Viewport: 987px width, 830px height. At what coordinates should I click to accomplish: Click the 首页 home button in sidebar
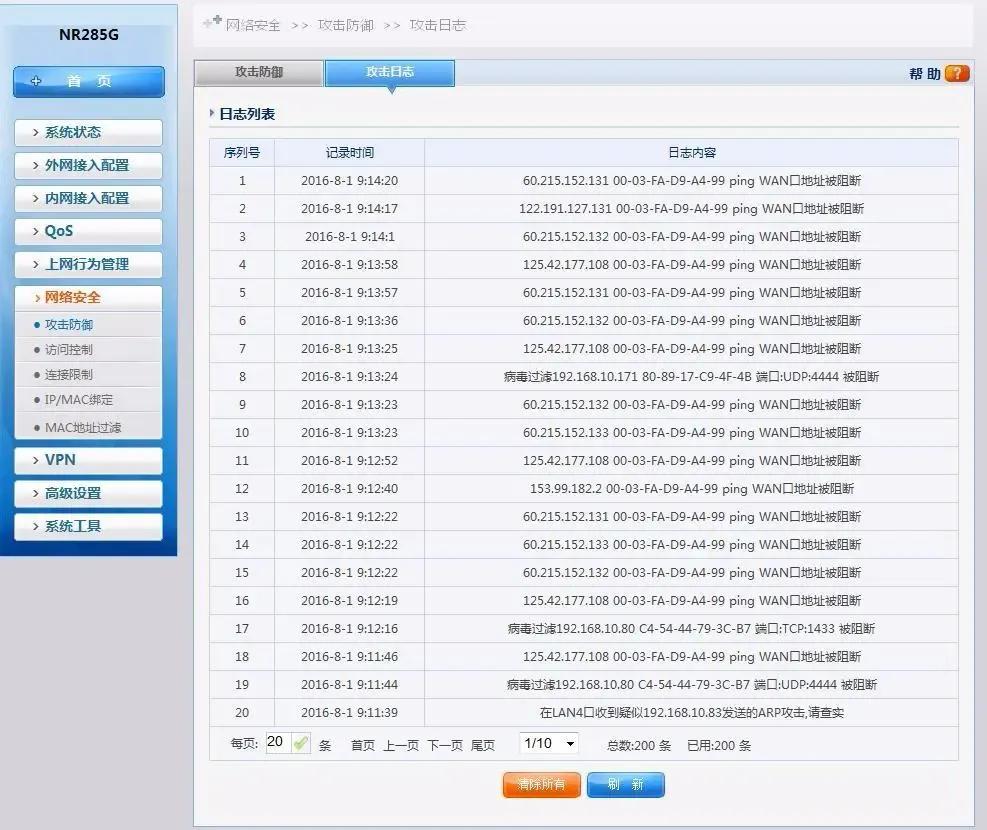click(88, 82)
